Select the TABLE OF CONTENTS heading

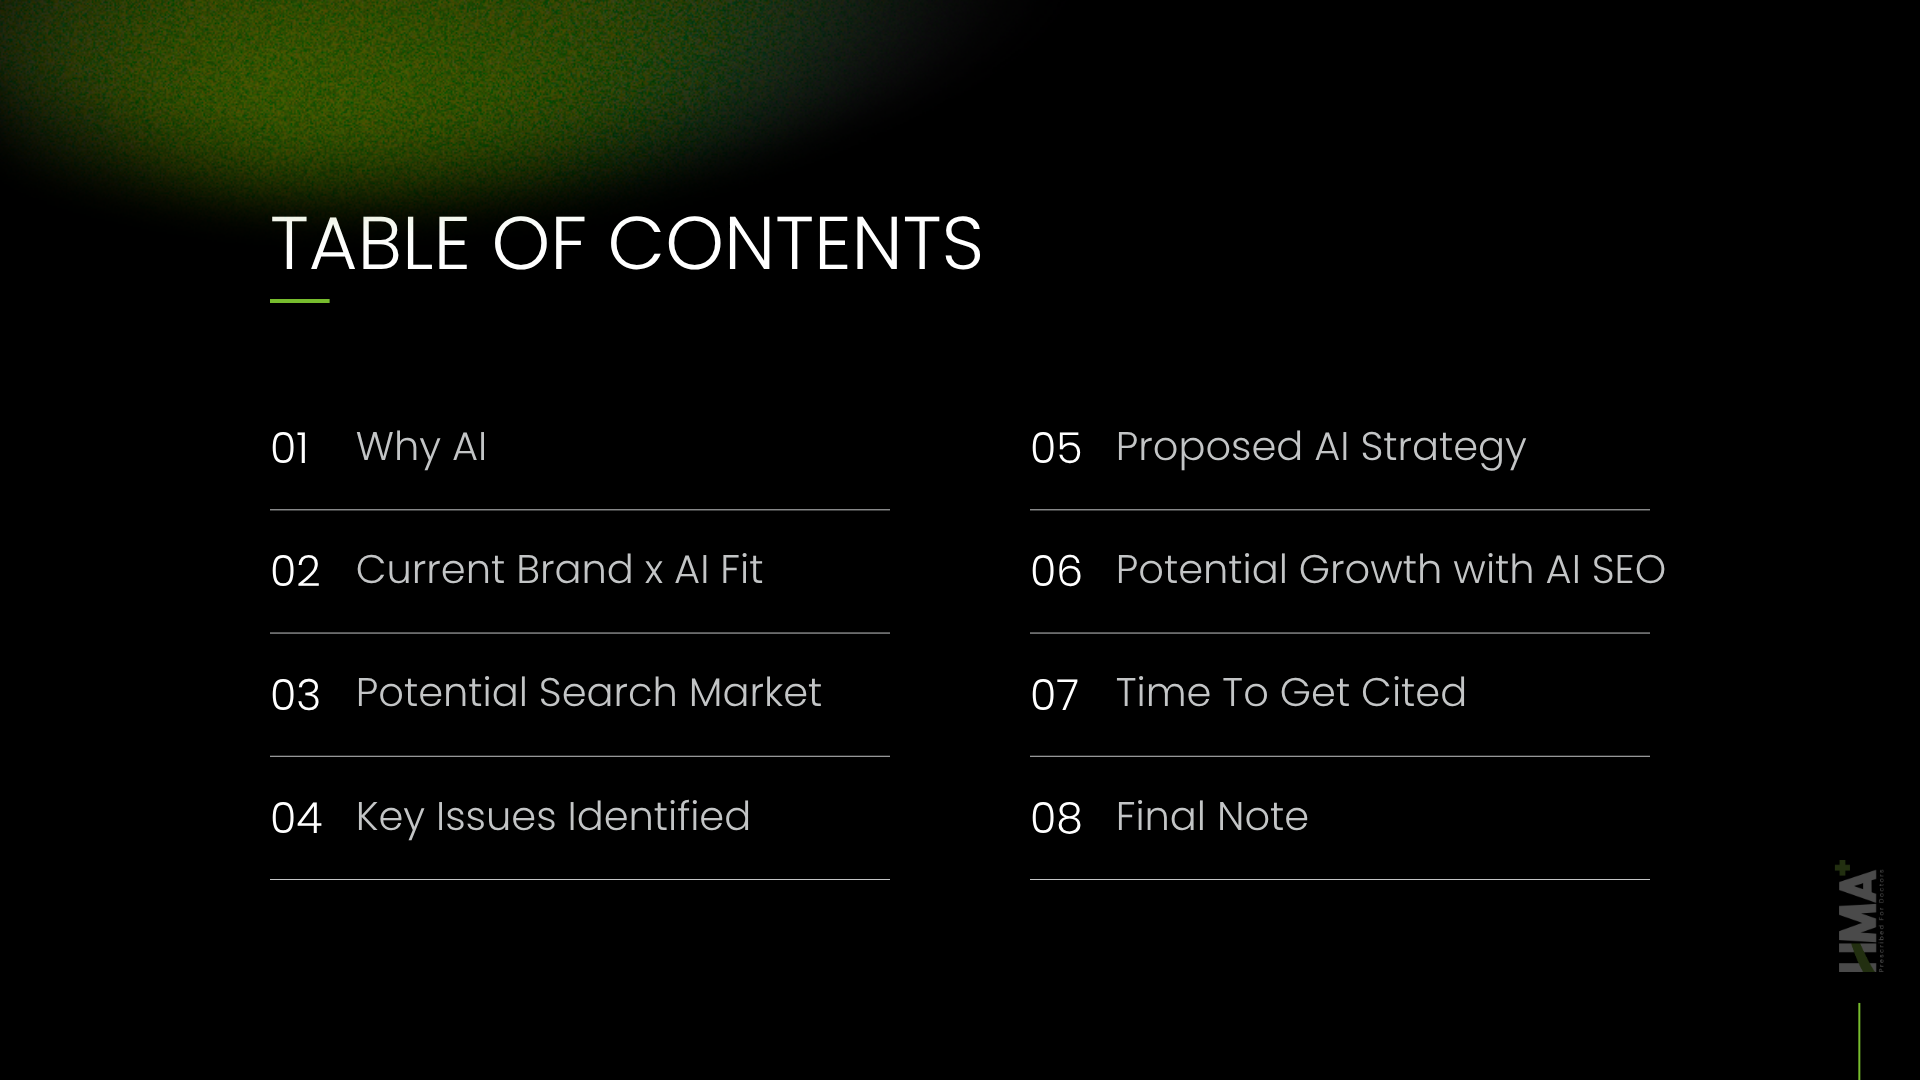coord(626,244)
